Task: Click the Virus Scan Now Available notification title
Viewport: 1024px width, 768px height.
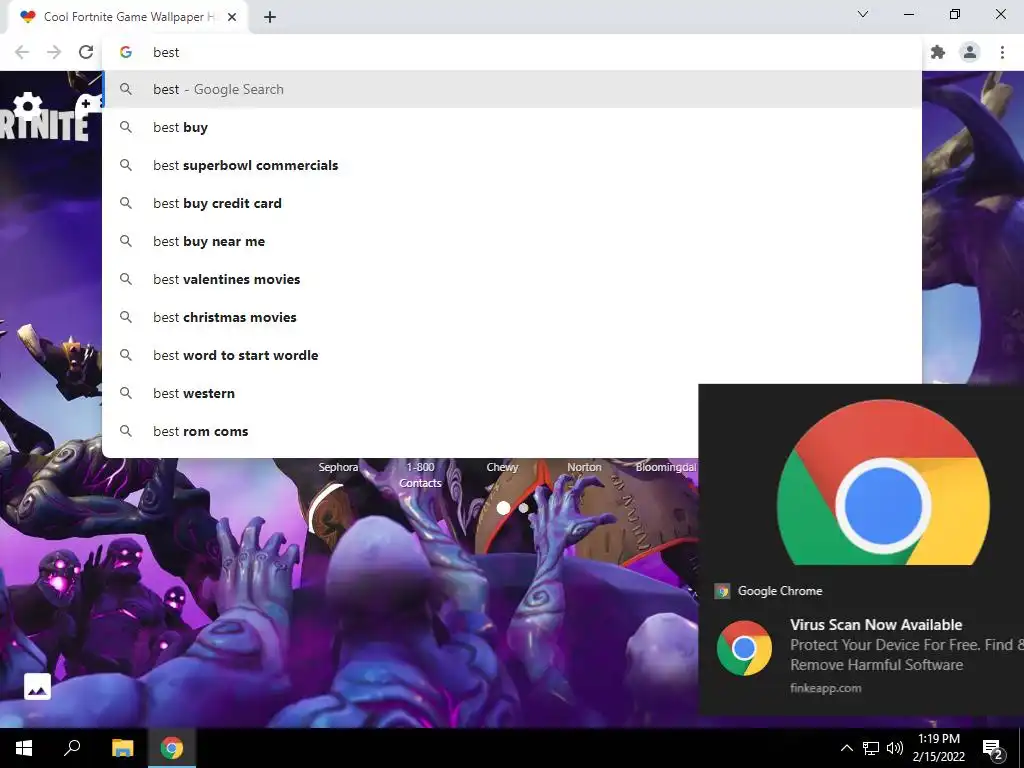Action: 876,624
